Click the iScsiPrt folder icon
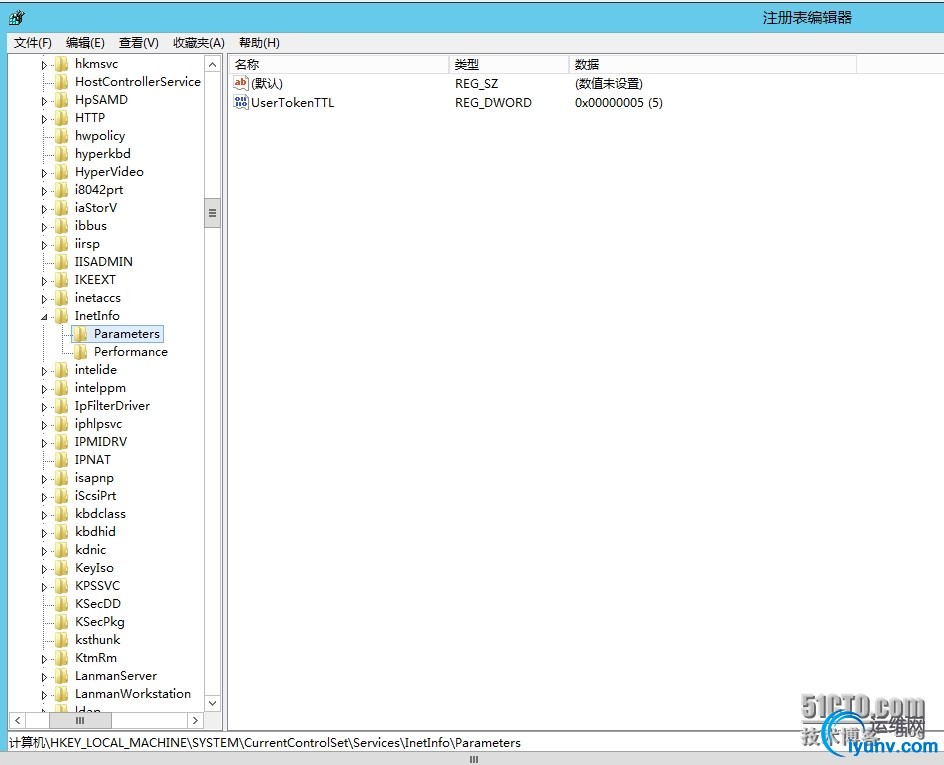944x765 pixels. [x=61, y=496]
